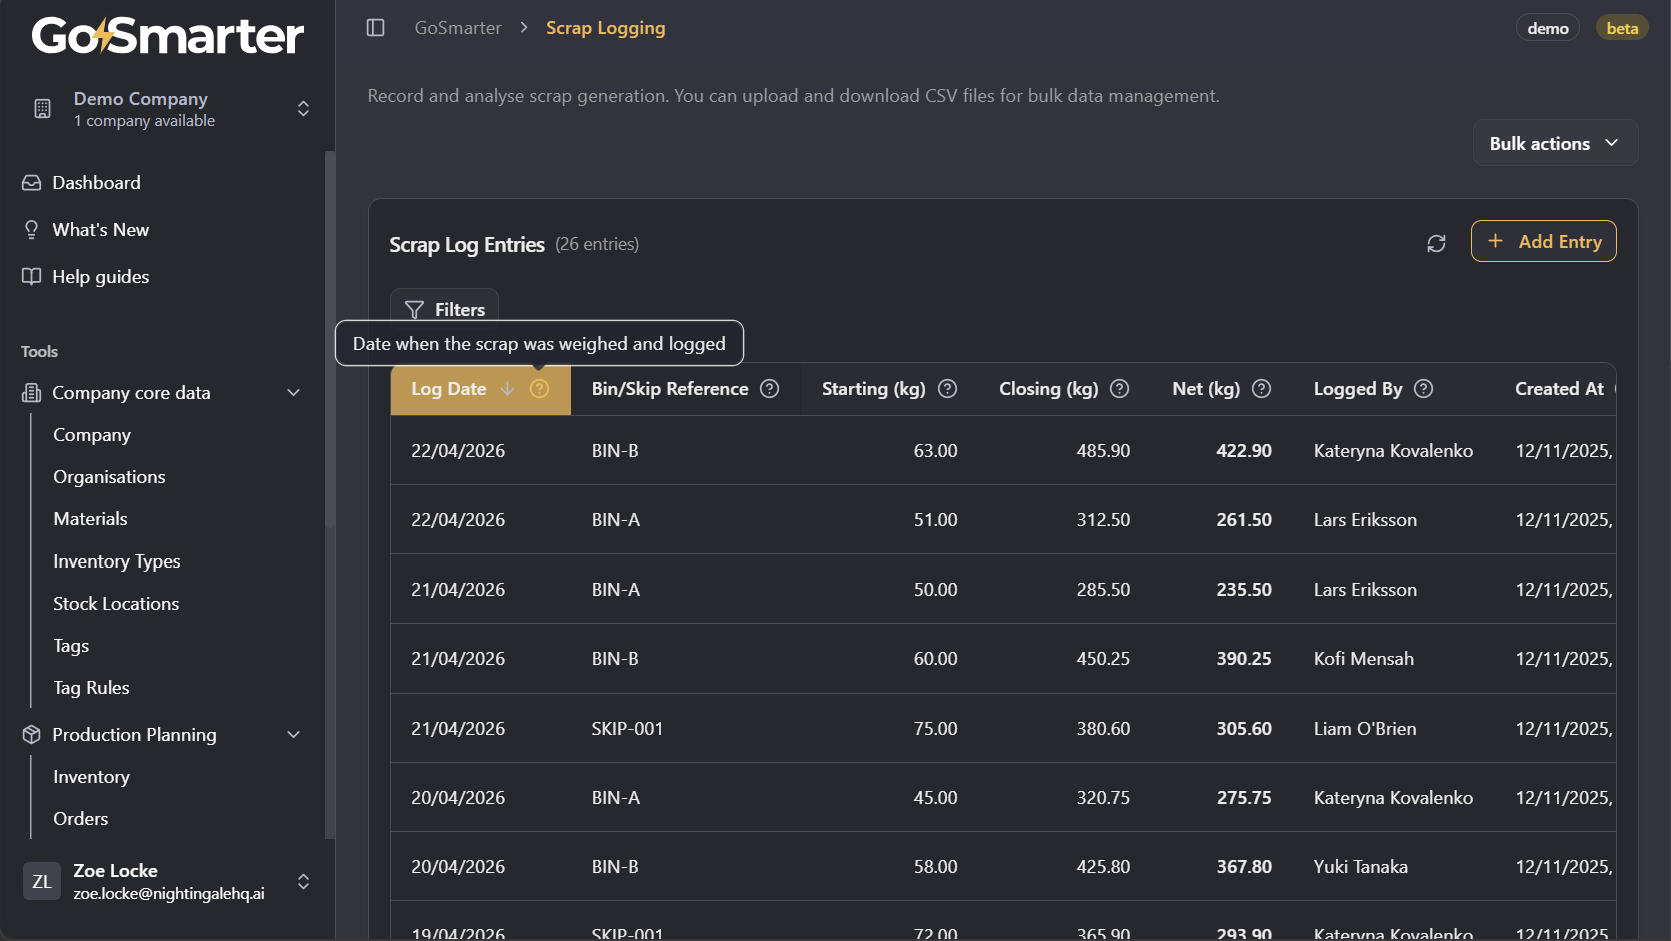Click the Log Date help icon
Image resolution: width=1671 pixels, height=941 pixels.
(539, 389)
